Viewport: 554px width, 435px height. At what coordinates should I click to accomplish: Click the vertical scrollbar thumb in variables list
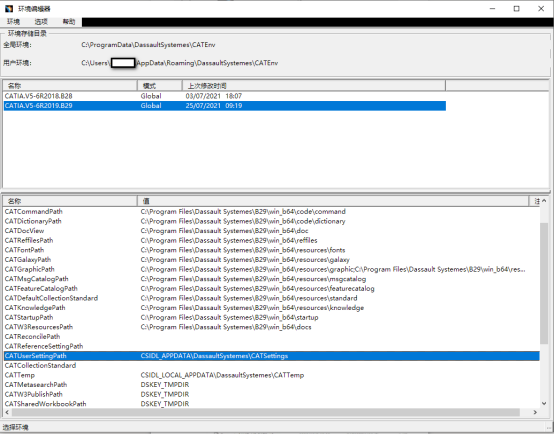pyautogui.click(x=544, y=283)
